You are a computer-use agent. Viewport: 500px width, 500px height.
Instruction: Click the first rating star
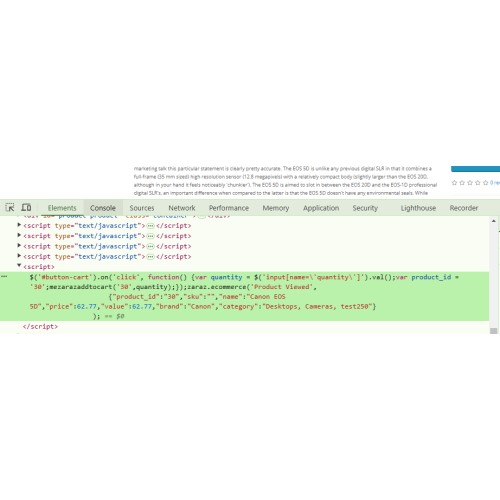(454, 183)
